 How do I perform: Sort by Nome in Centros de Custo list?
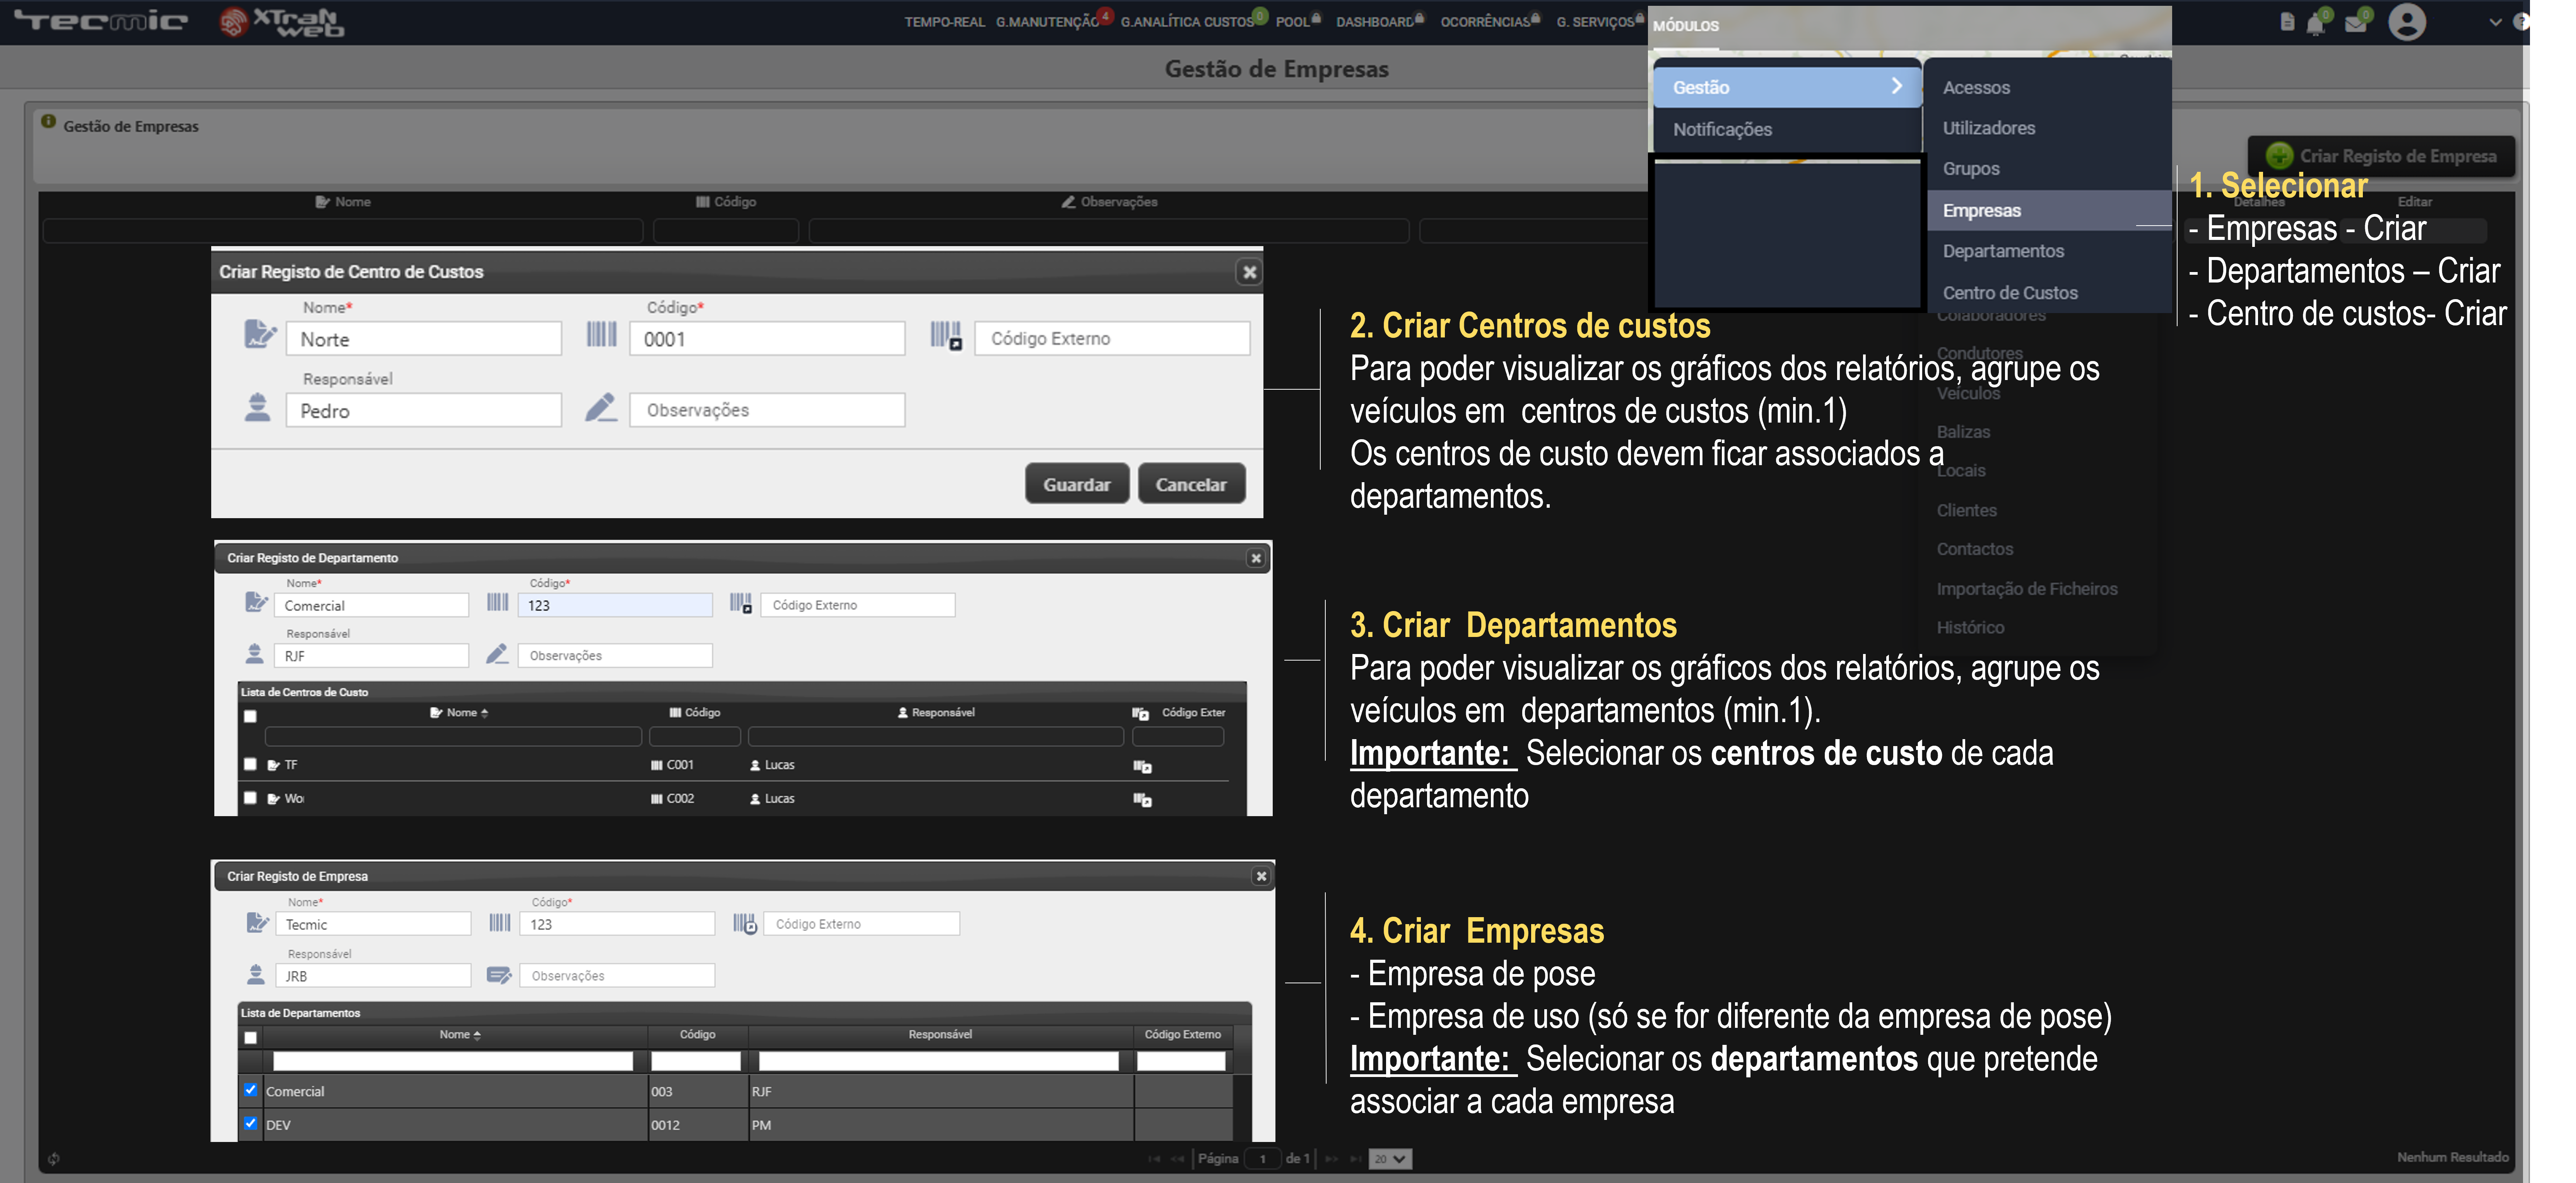point(460,713)
